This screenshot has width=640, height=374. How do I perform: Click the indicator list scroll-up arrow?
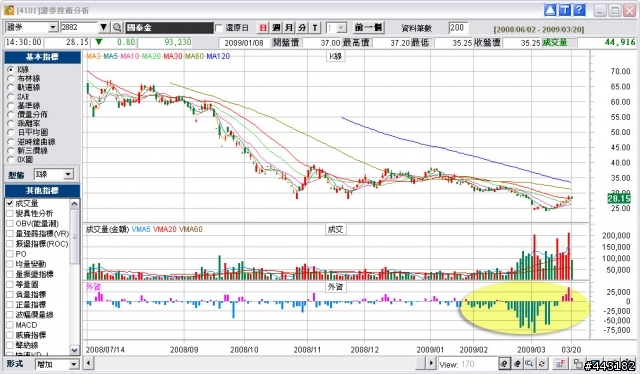(74, 203)
